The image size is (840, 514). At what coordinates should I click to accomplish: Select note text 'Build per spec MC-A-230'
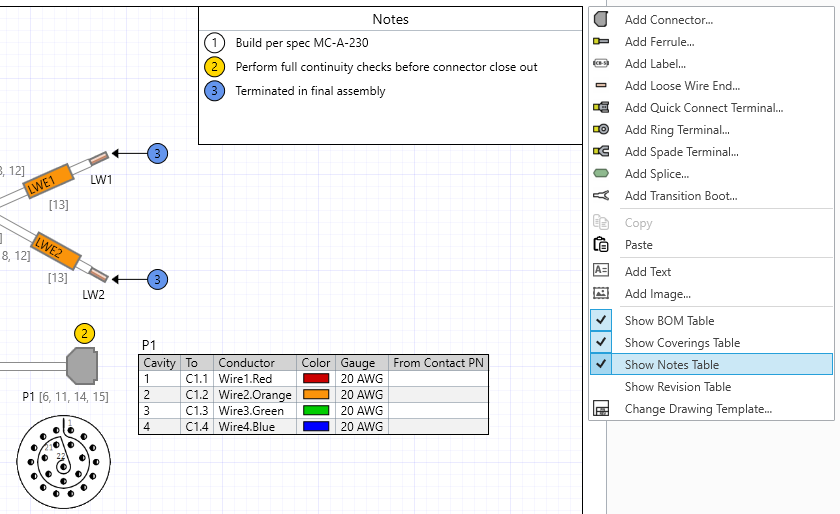302,43
